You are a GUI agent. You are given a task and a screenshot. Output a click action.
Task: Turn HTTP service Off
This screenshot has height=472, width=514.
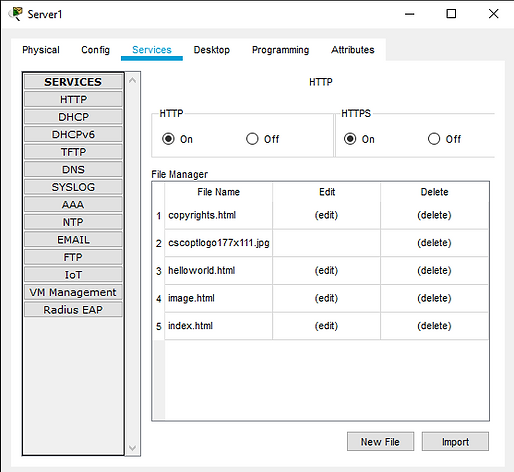pyautogui.click(x=252, y=139)
